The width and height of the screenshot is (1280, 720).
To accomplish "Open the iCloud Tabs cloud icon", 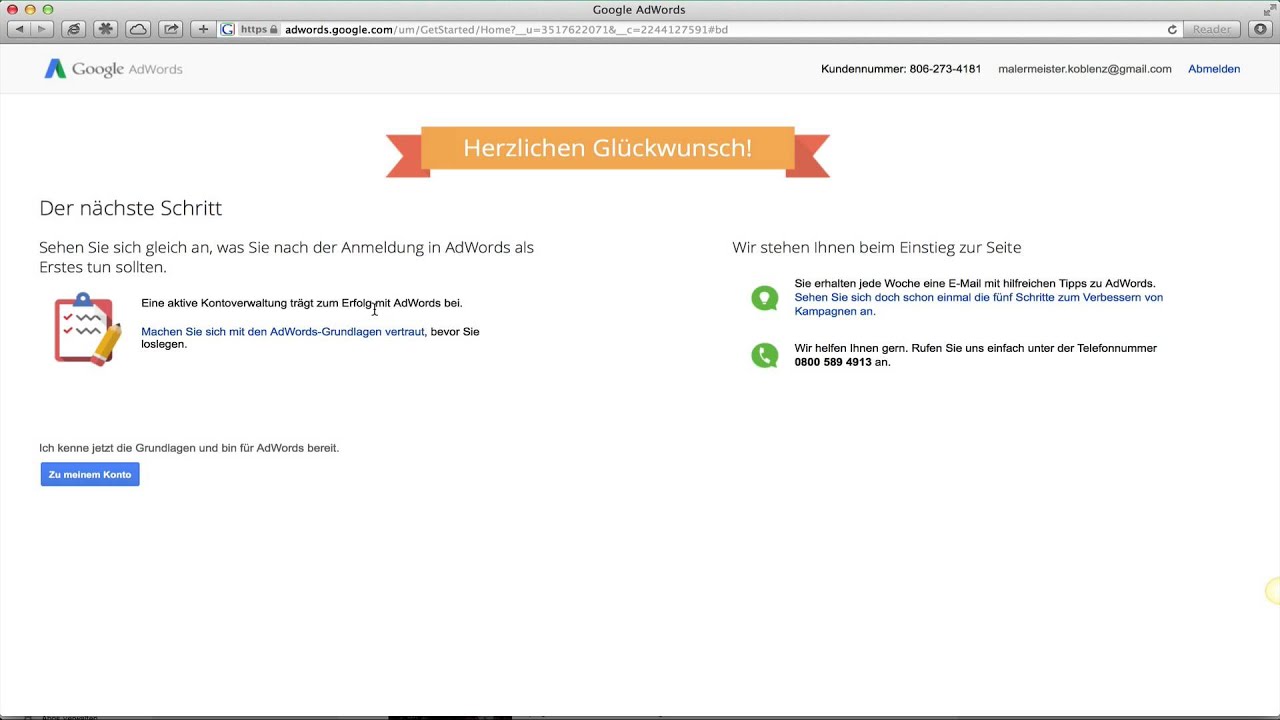I will click(138, 29).
